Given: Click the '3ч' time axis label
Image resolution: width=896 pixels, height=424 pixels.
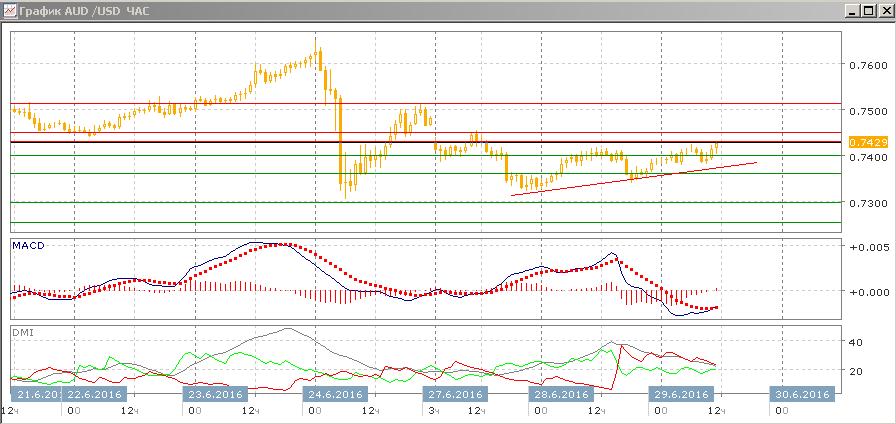Looking at the screenshot, I should coord(434,411).
